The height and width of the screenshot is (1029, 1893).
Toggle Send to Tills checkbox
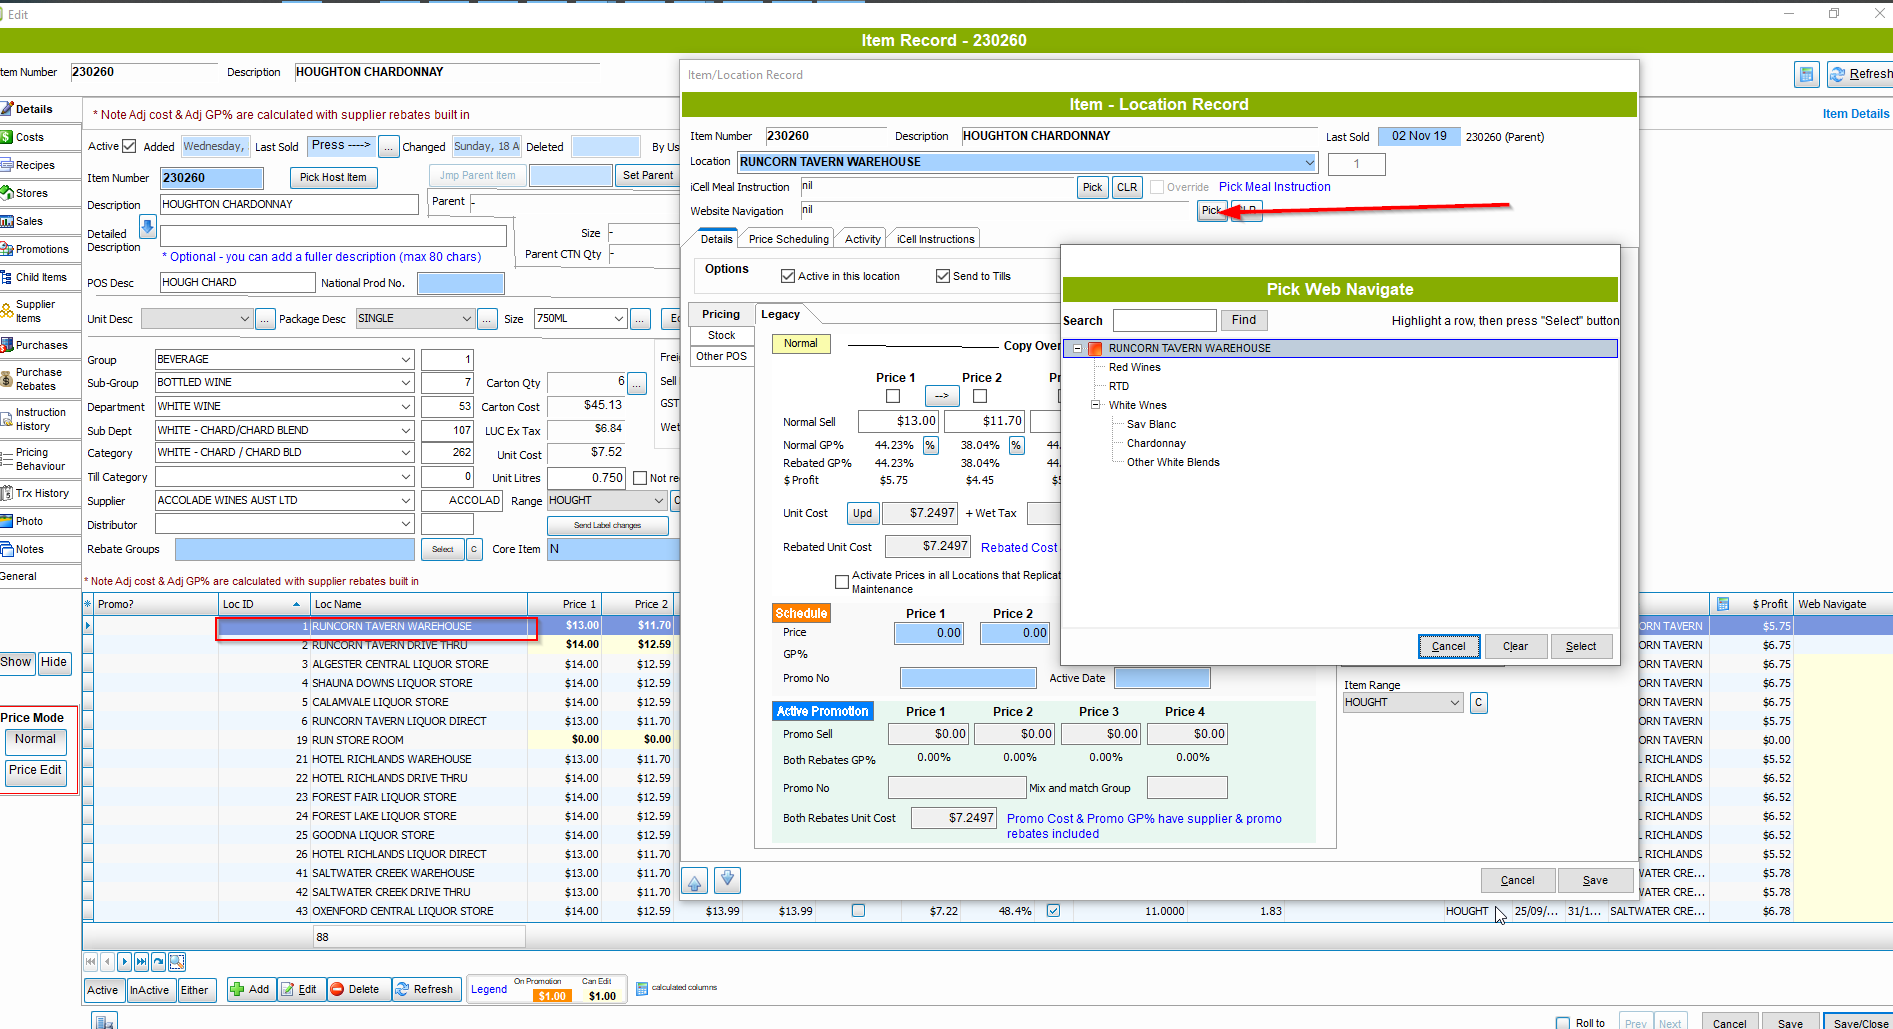943,276
